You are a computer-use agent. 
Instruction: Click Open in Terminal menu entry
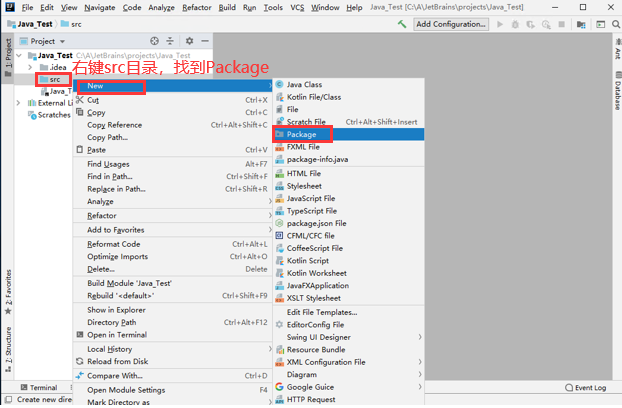(x=173, y=335)
